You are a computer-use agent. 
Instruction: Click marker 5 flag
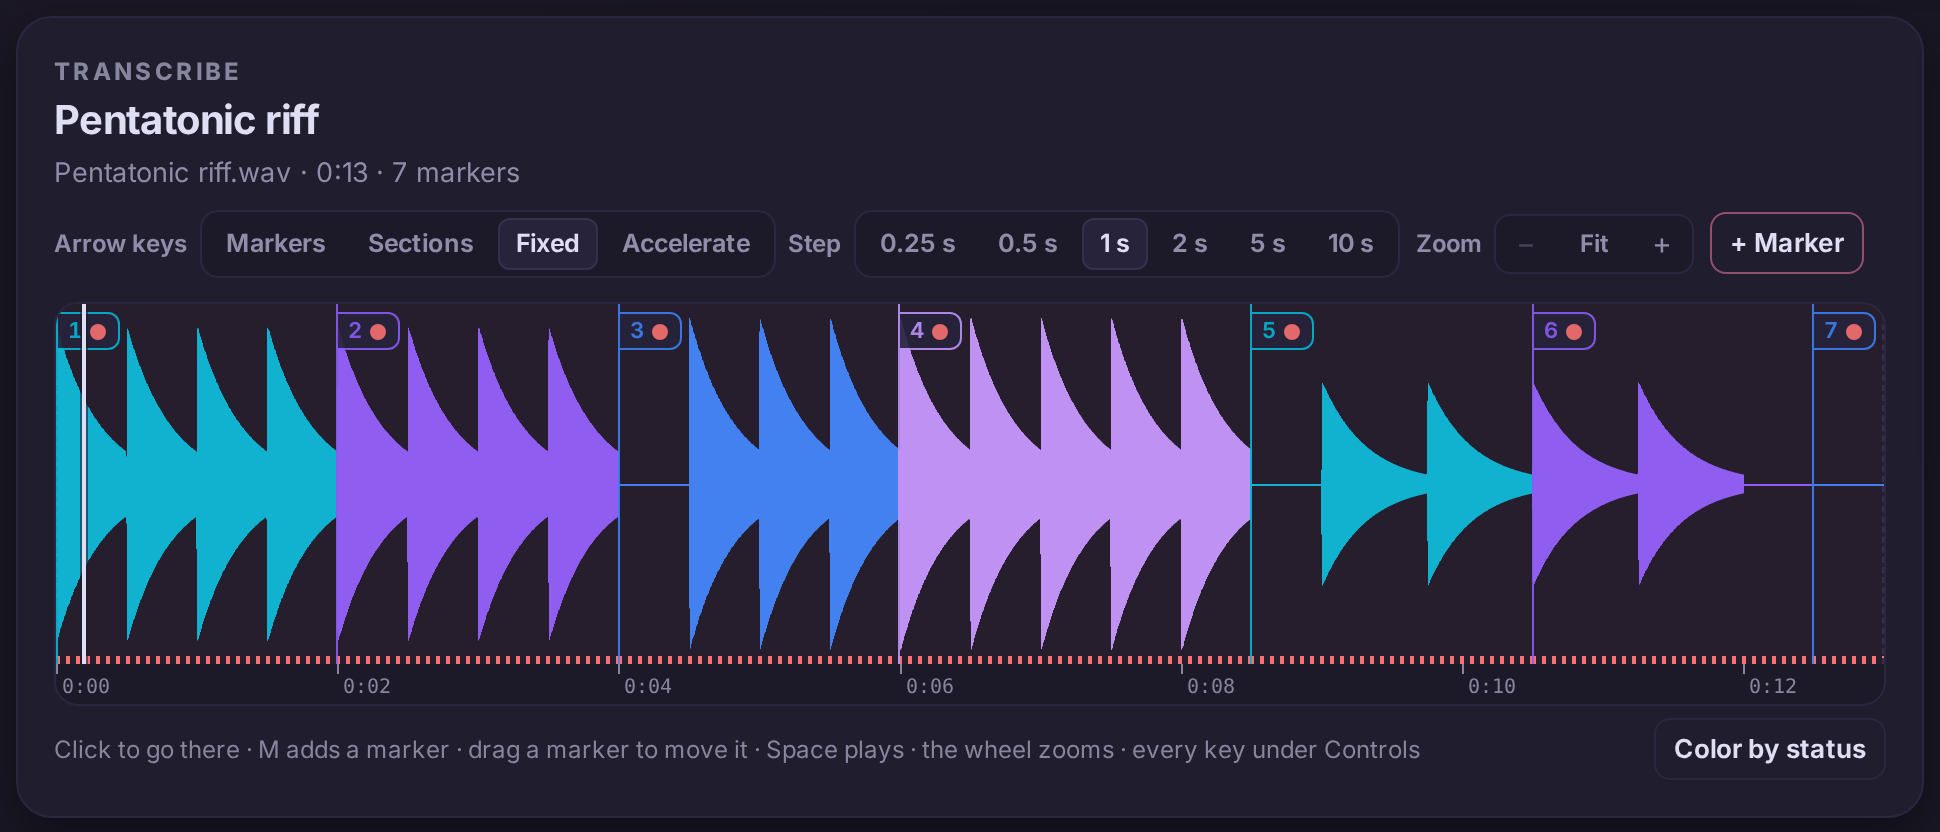[x=1282, y=331]
